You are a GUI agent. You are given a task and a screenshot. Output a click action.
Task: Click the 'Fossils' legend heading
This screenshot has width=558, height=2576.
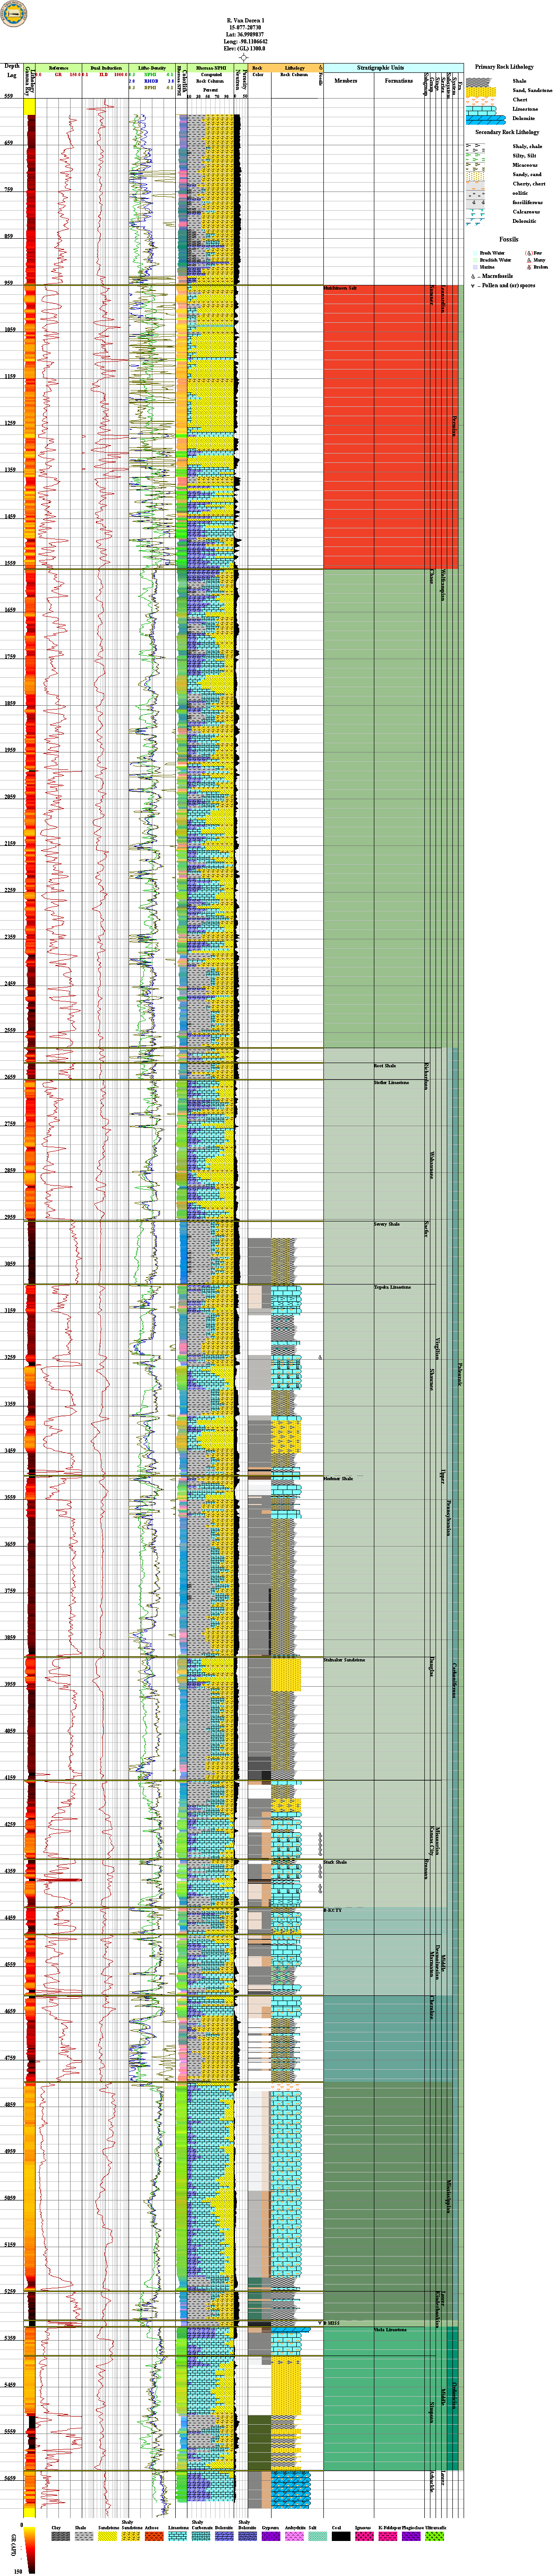point(509,239)
